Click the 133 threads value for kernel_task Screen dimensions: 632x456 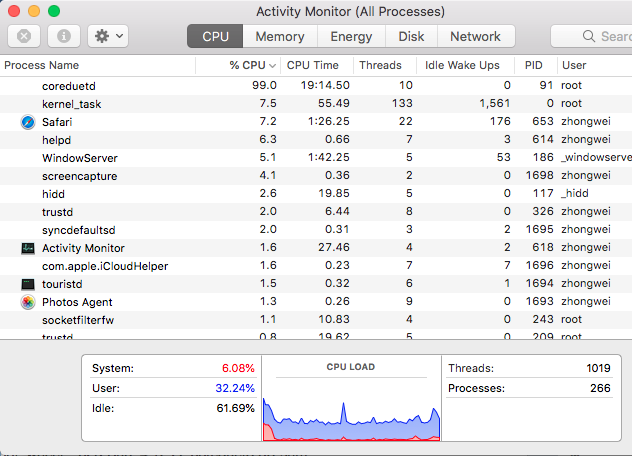point(402,104)
